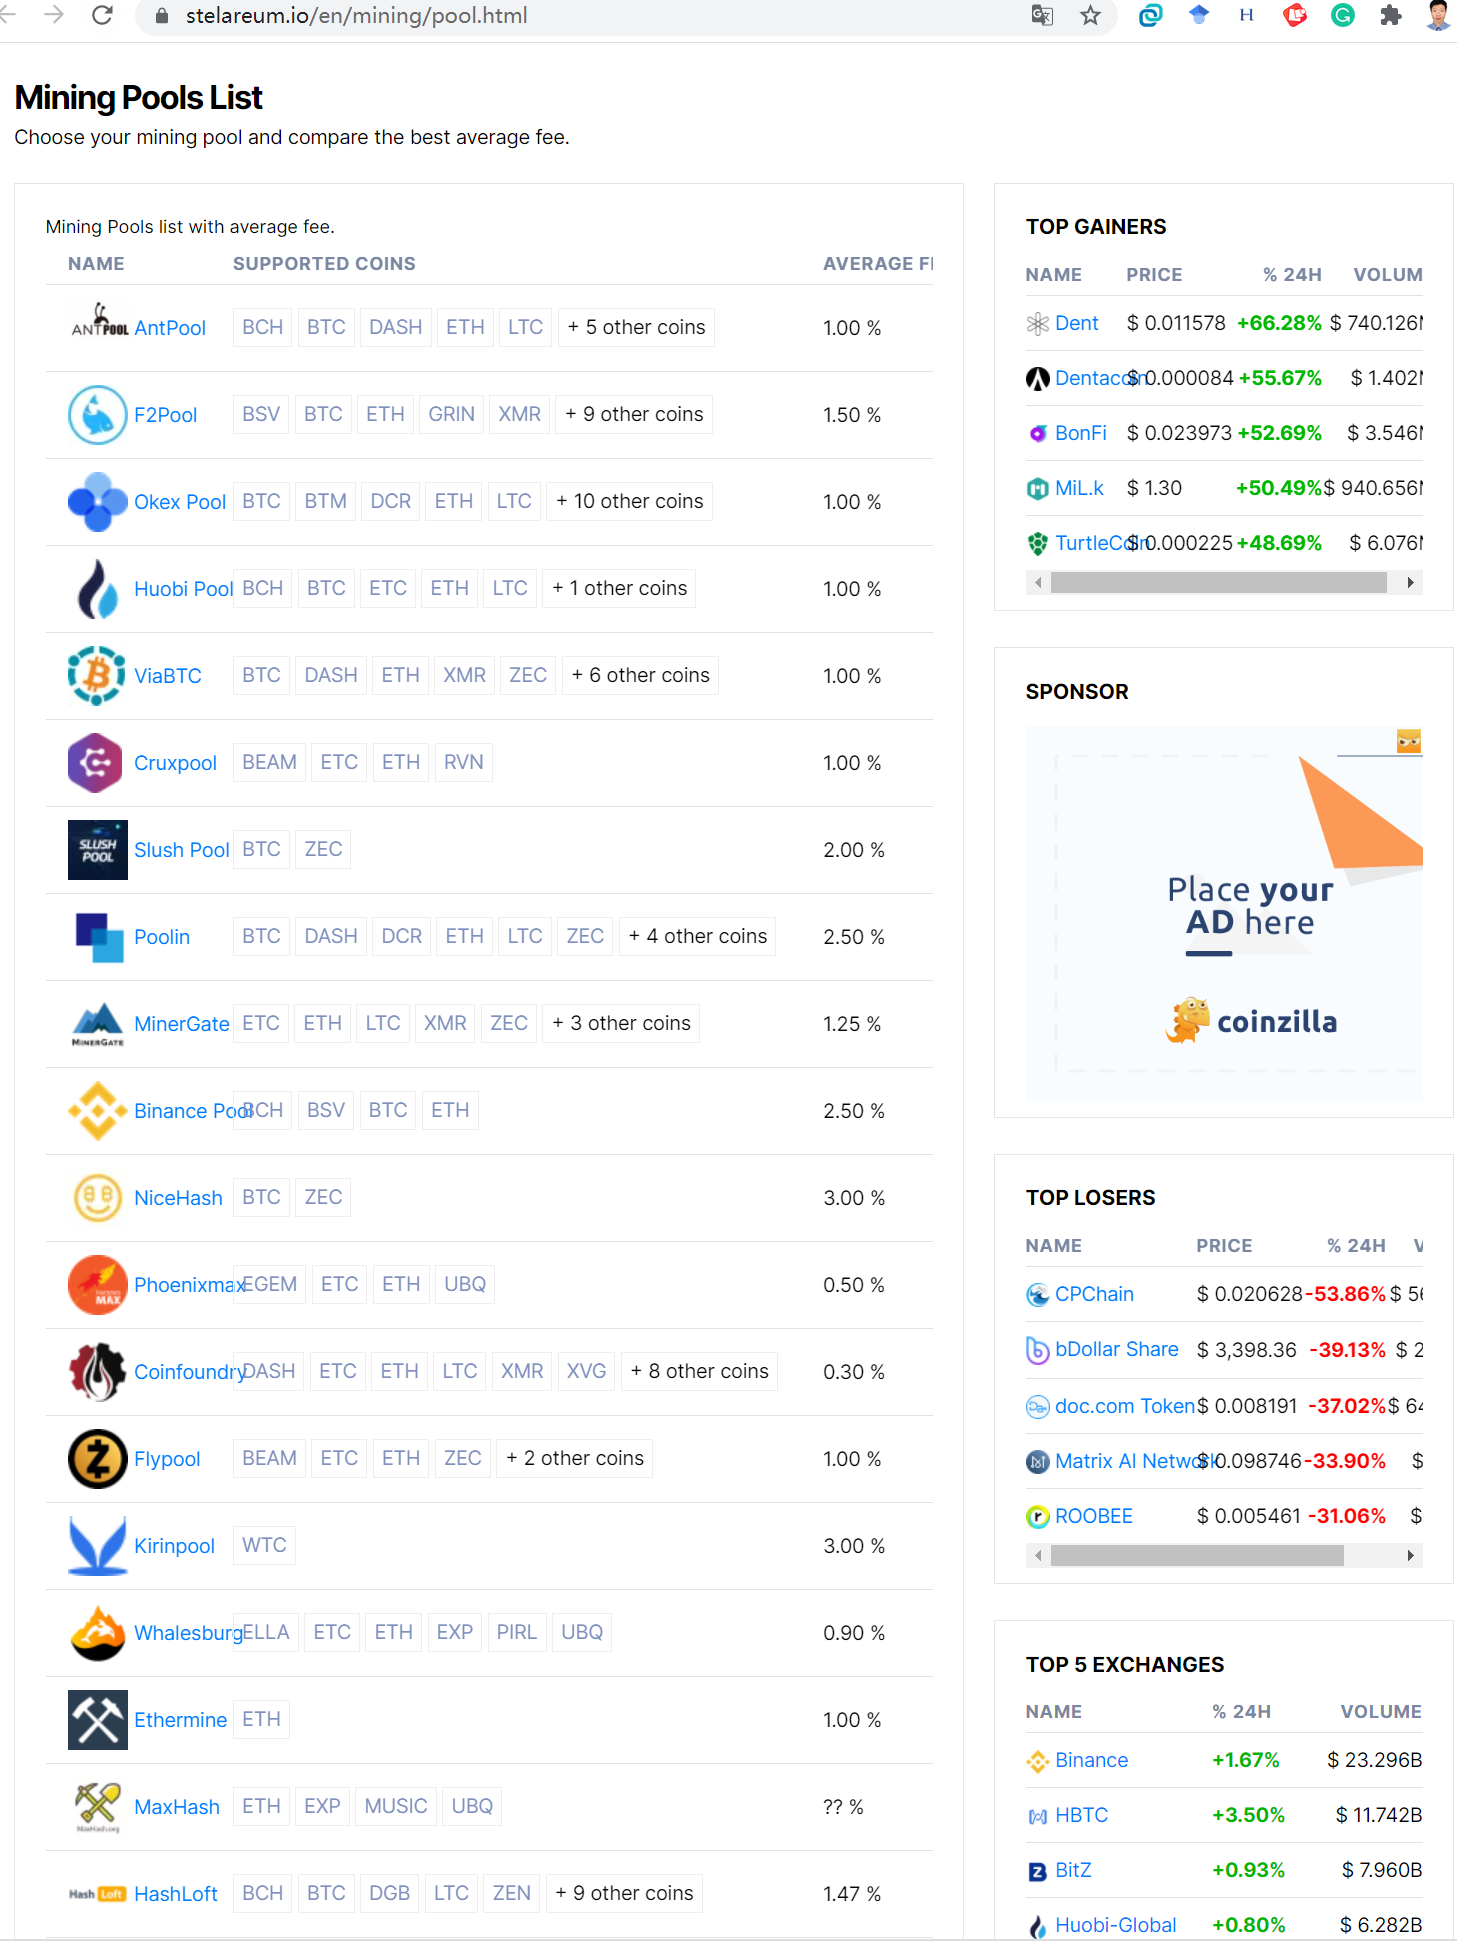
Task: Click Top Losers scrollbar right arrow
Action: tap(1410, 1556)
